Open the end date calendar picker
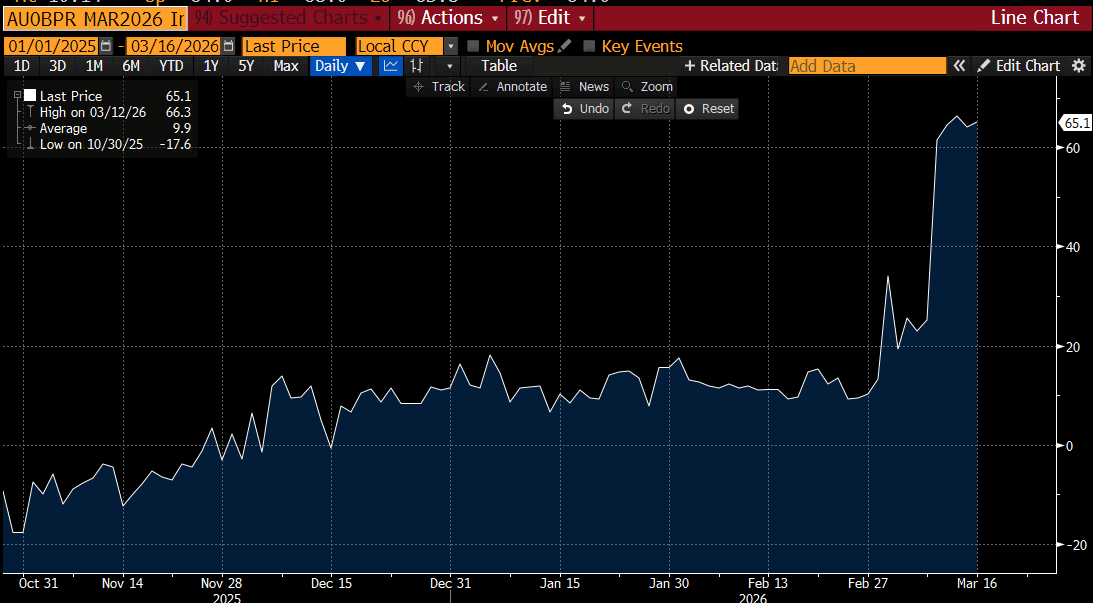Screen dimensions: 1093x603 pos(229,46)
